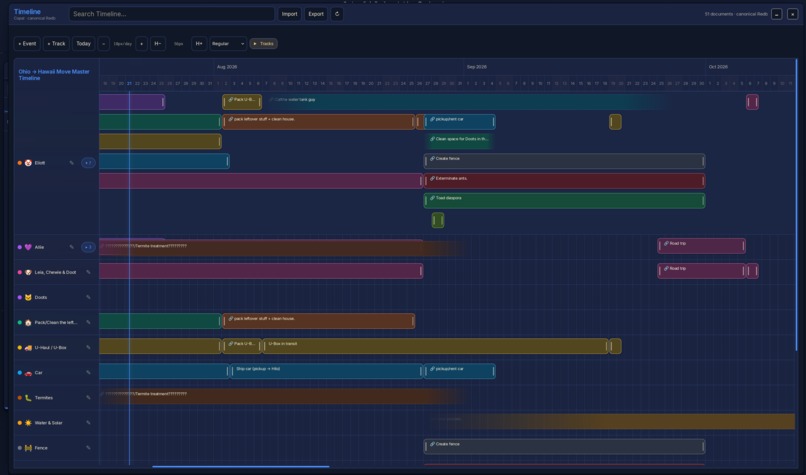806x475 pixels.
Task: Click the purple color dot on Allie track
Action: click(20, 247)
